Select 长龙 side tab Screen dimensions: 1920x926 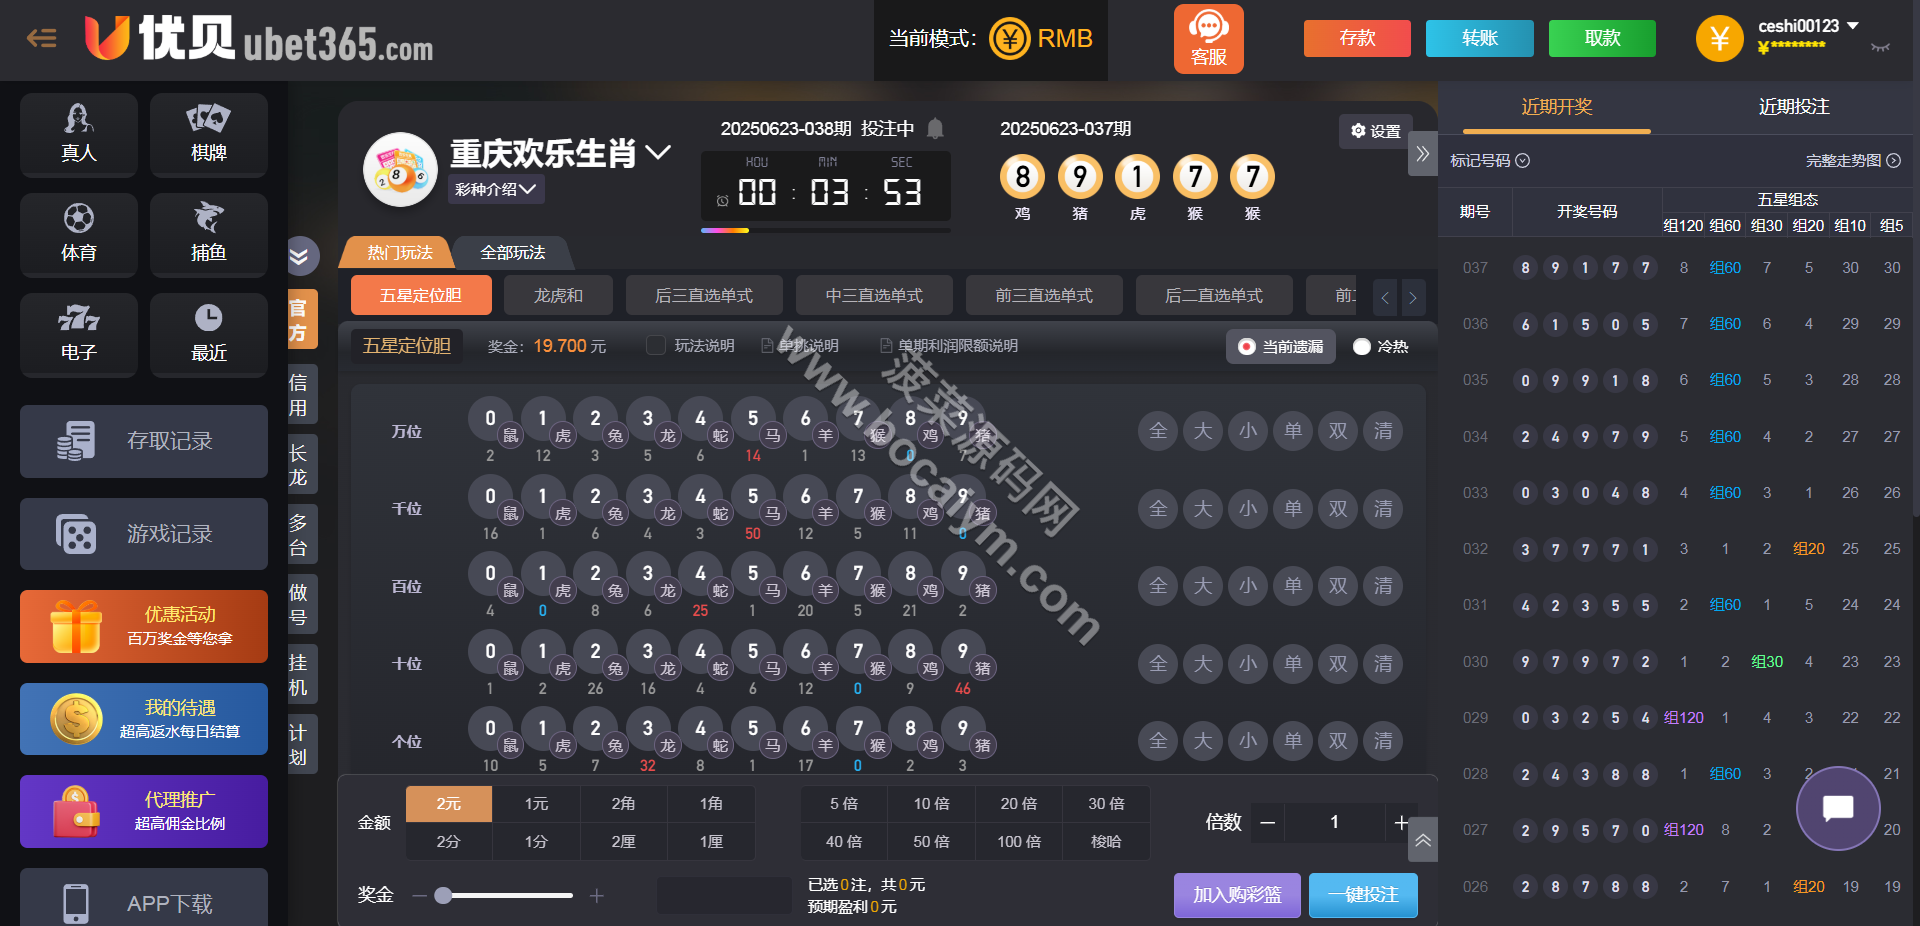pyautogui.click(x=302, y=465)
